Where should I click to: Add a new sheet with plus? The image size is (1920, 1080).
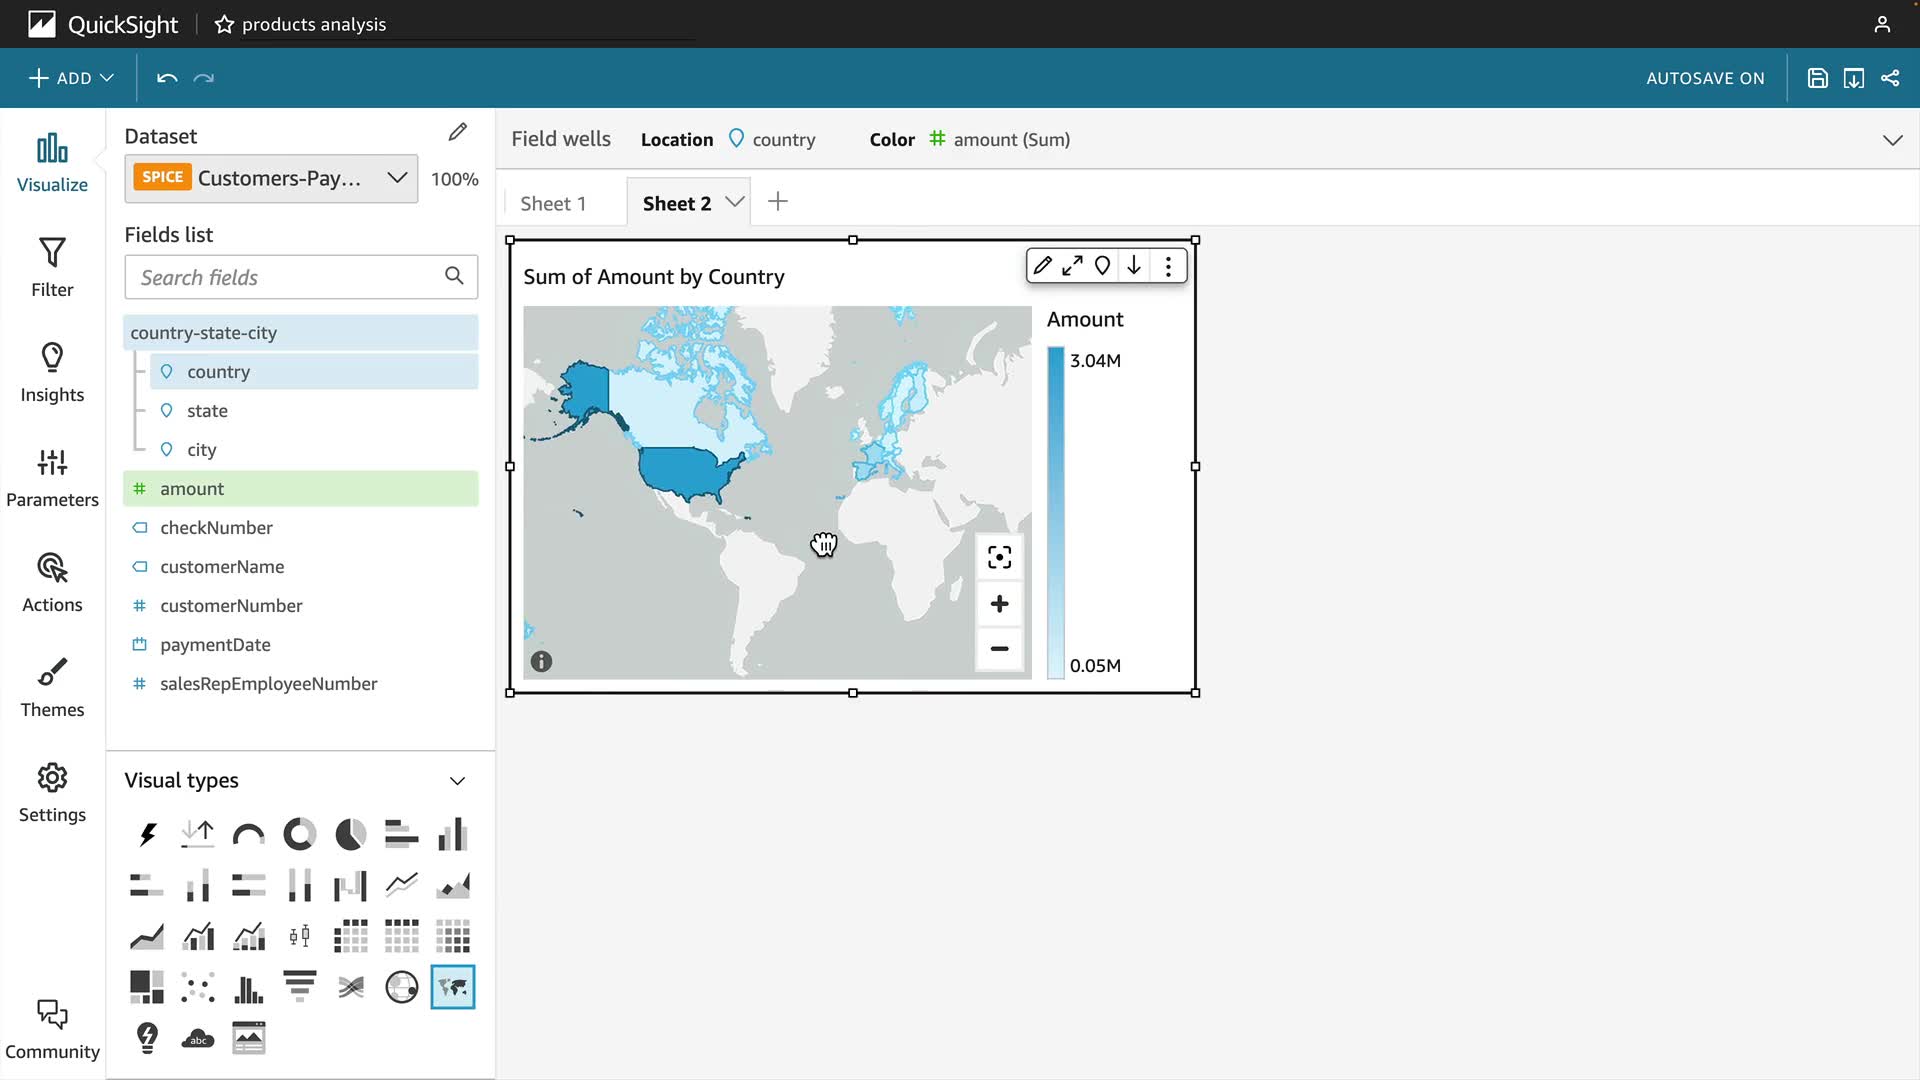(x=778, y=202)
